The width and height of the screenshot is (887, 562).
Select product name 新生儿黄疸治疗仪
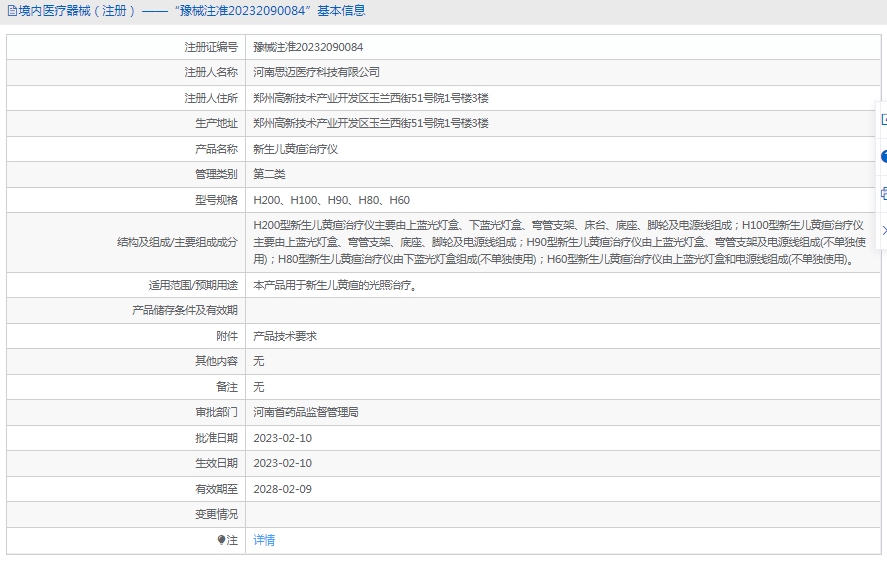point(295,149)
